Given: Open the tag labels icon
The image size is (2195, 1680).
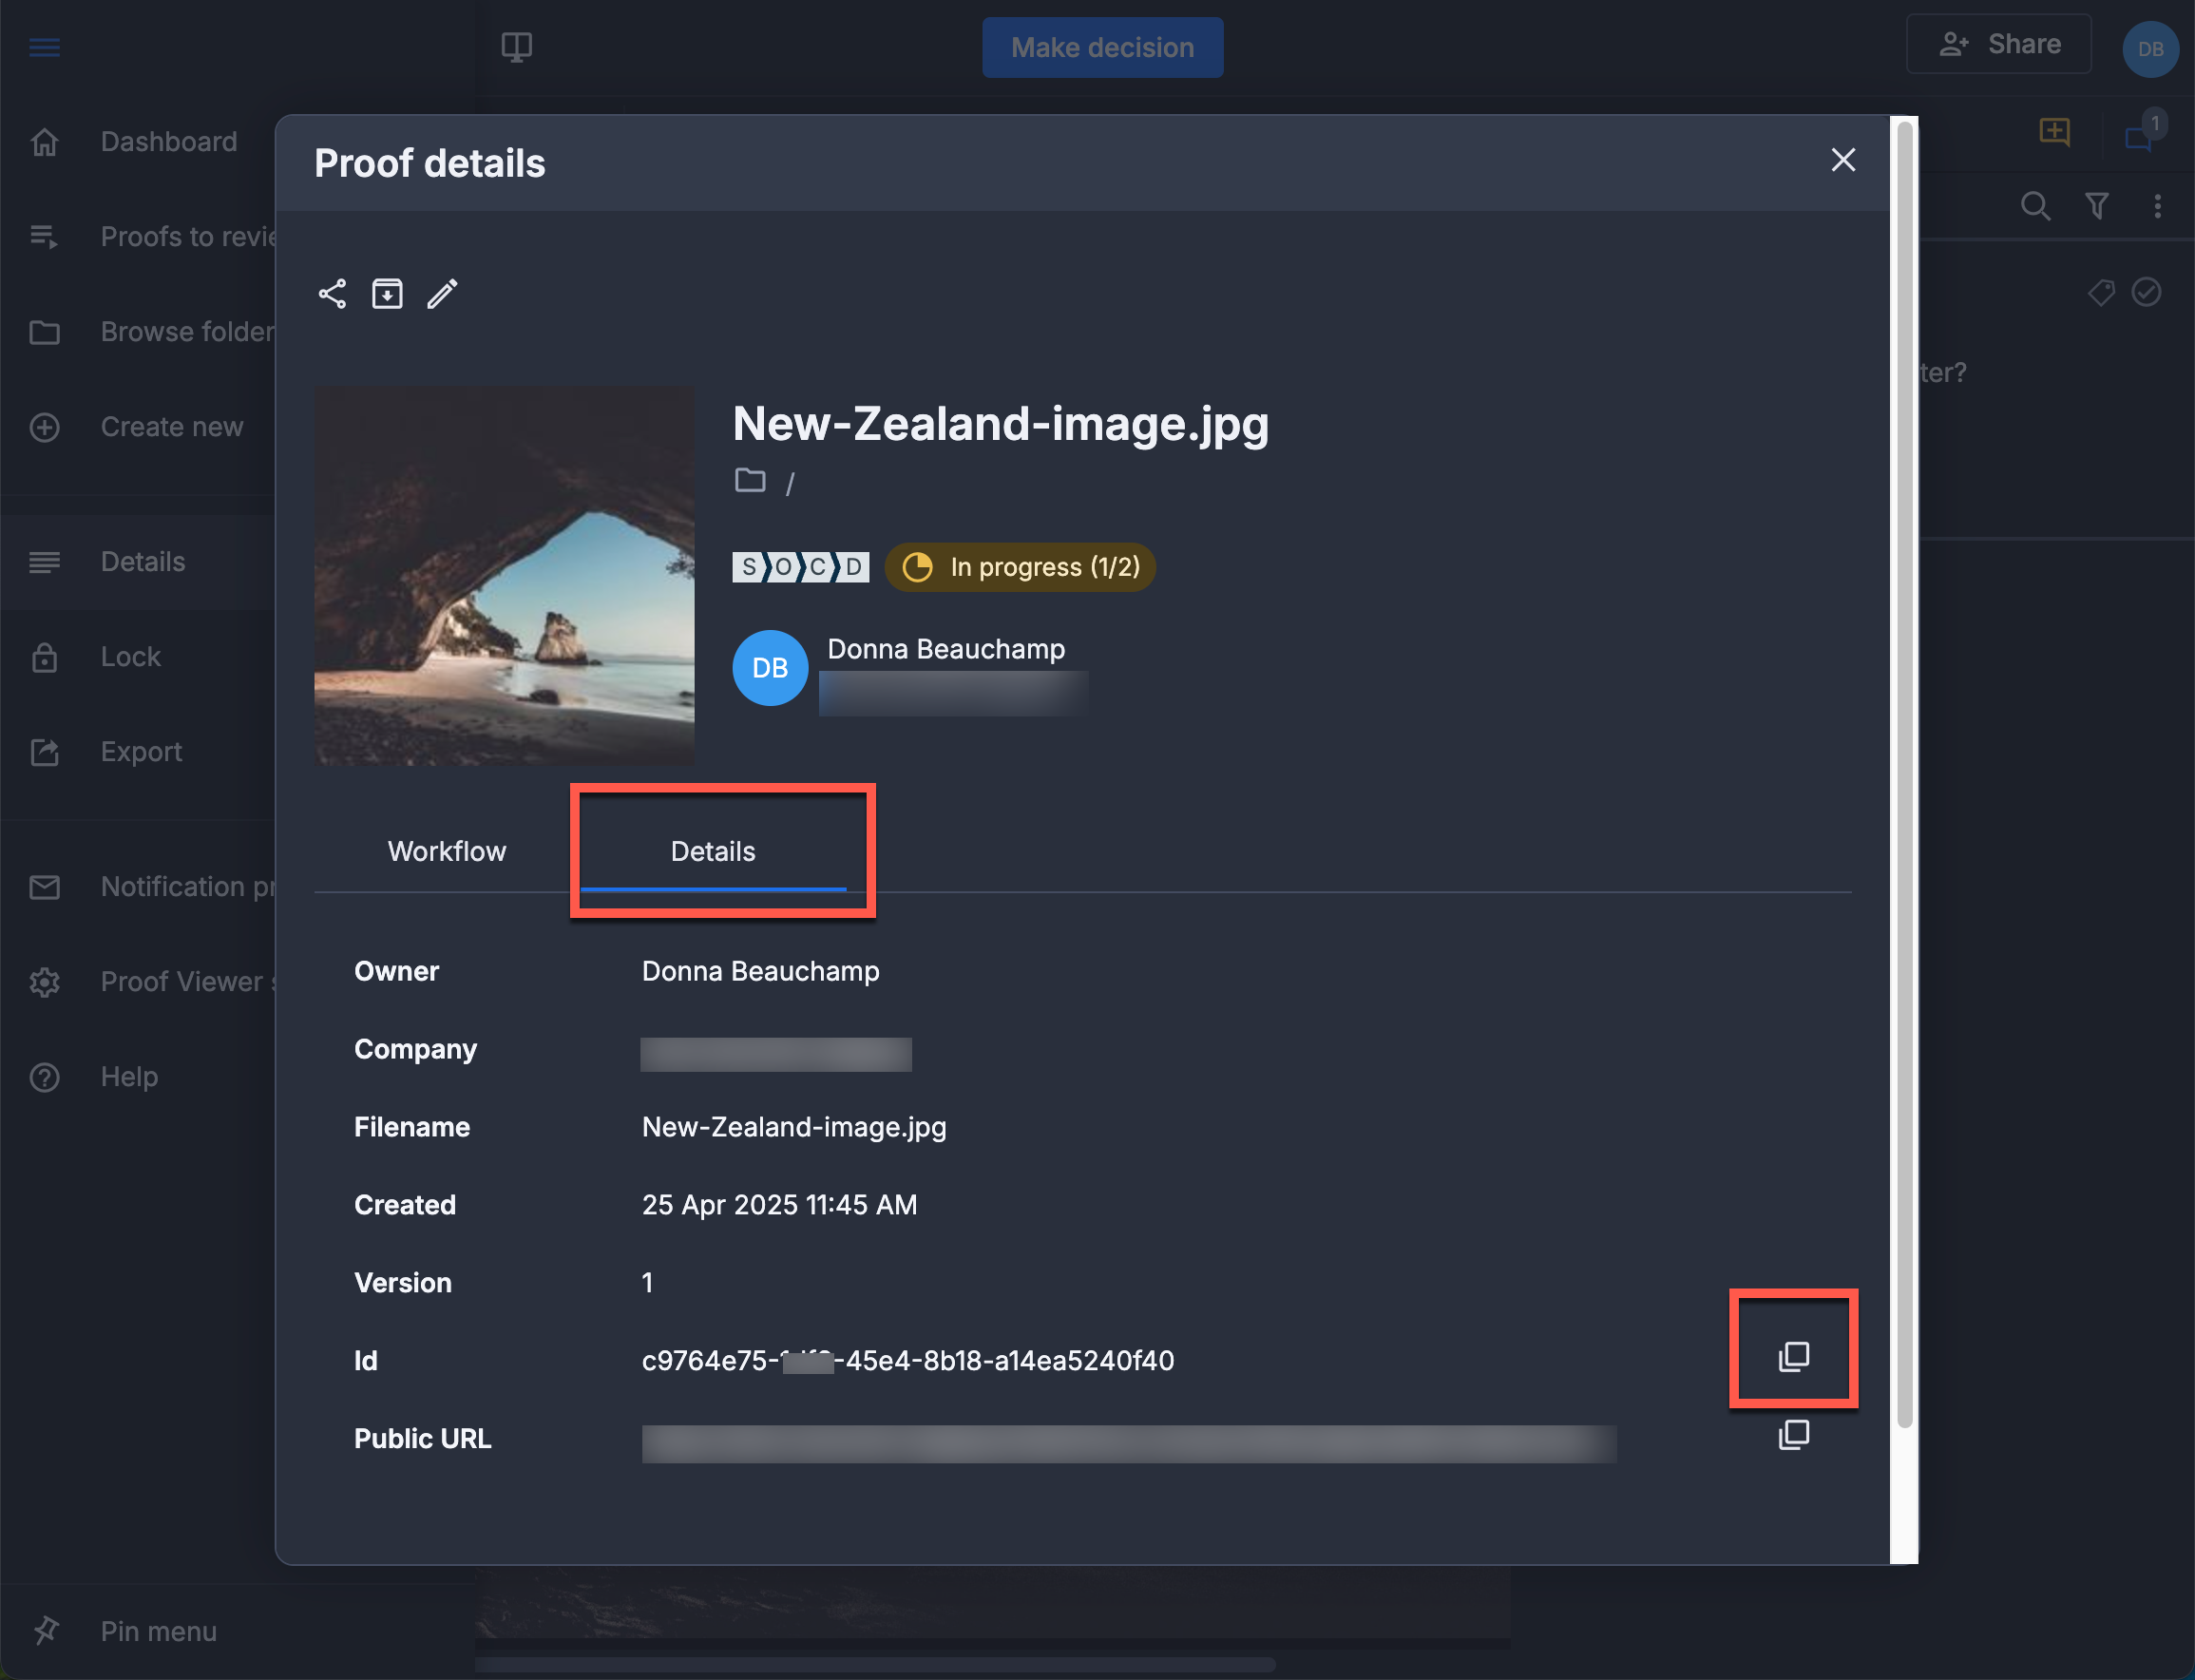Looking at the screenshot, I should click(x=2101, y=292).
